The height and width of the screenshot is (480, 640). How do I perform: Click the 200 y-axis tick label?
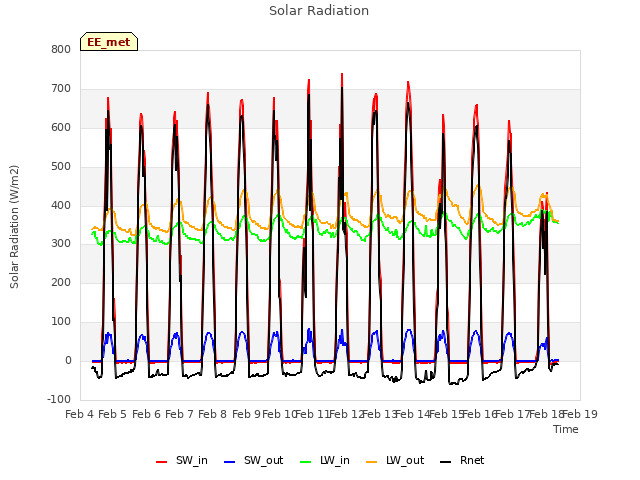61,282
